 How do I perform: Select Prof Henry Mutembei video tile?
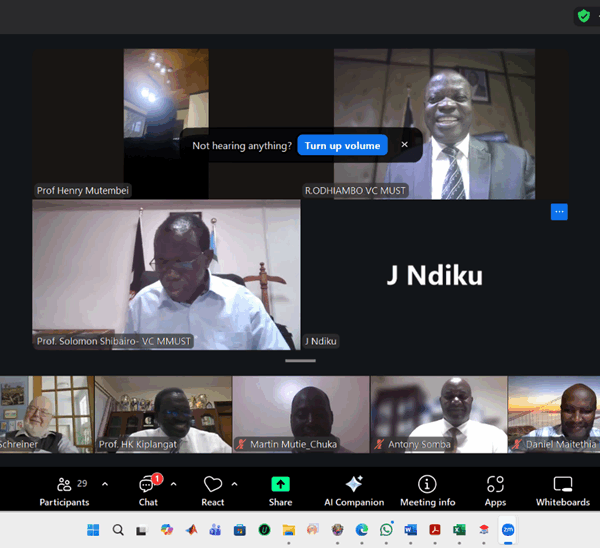166,123
